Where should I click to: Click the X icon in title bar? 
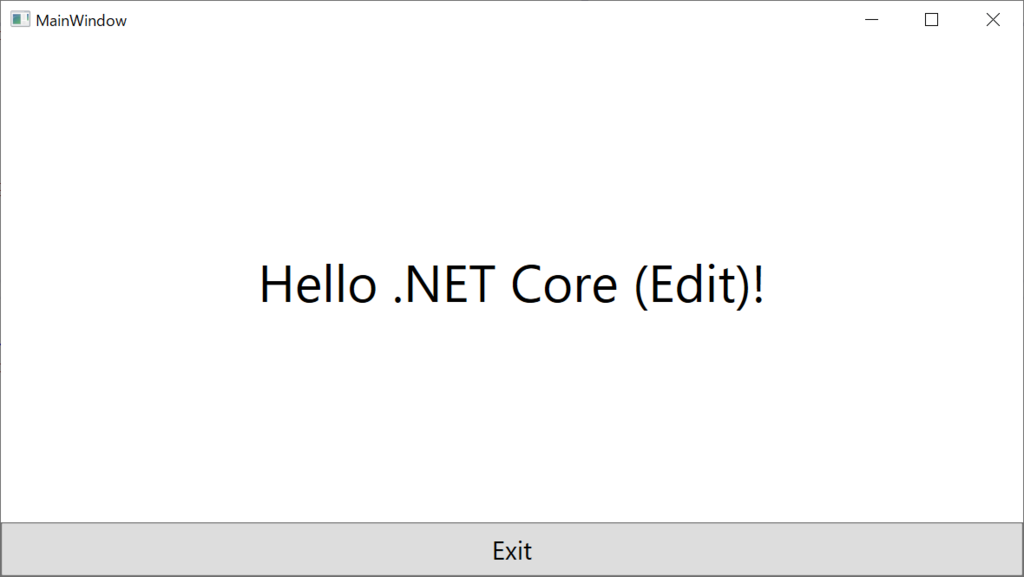pyautogui.click(x=993, y=20)
